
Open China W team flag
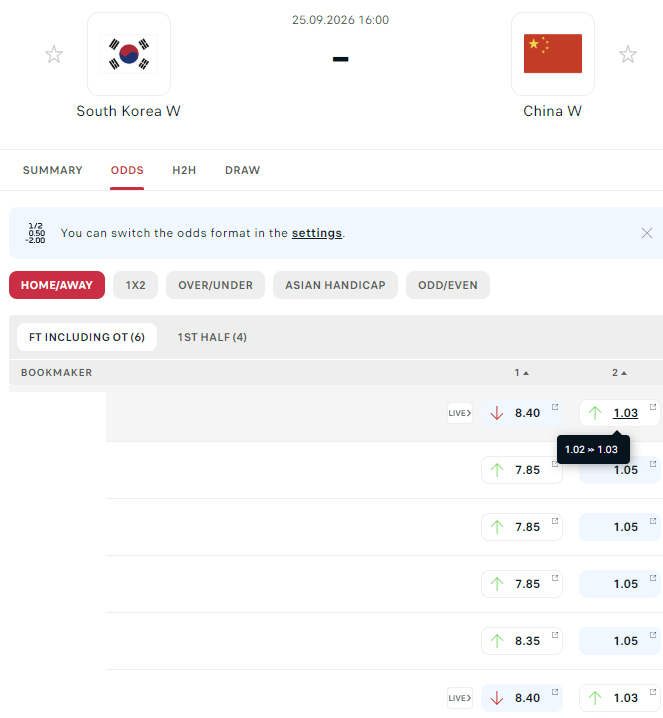click(x=553, y=54)
